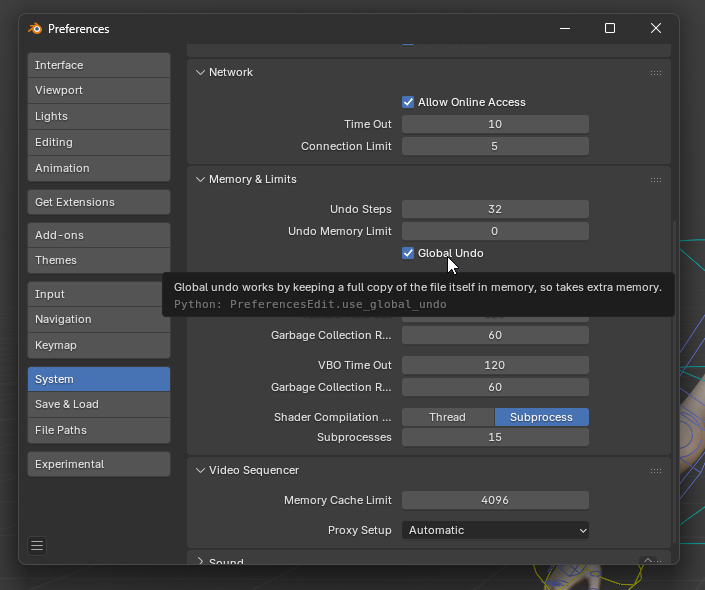Viewport: 705px width, 590px height.
Task: Click the Blender logo in title bar
Action: (35, 29)
